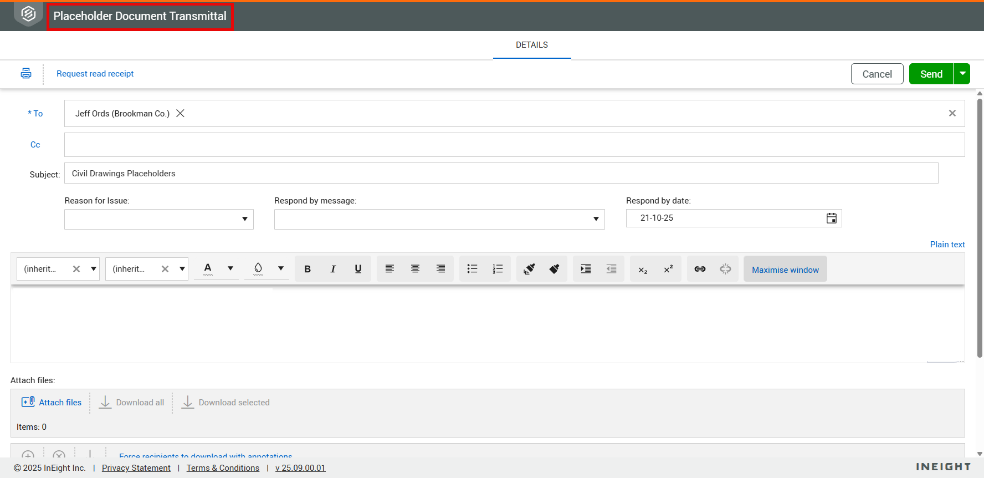Screen dimensions: 984x478
Task: Click the version v 25.09.00.01 link
Action: tap(301, 468)
